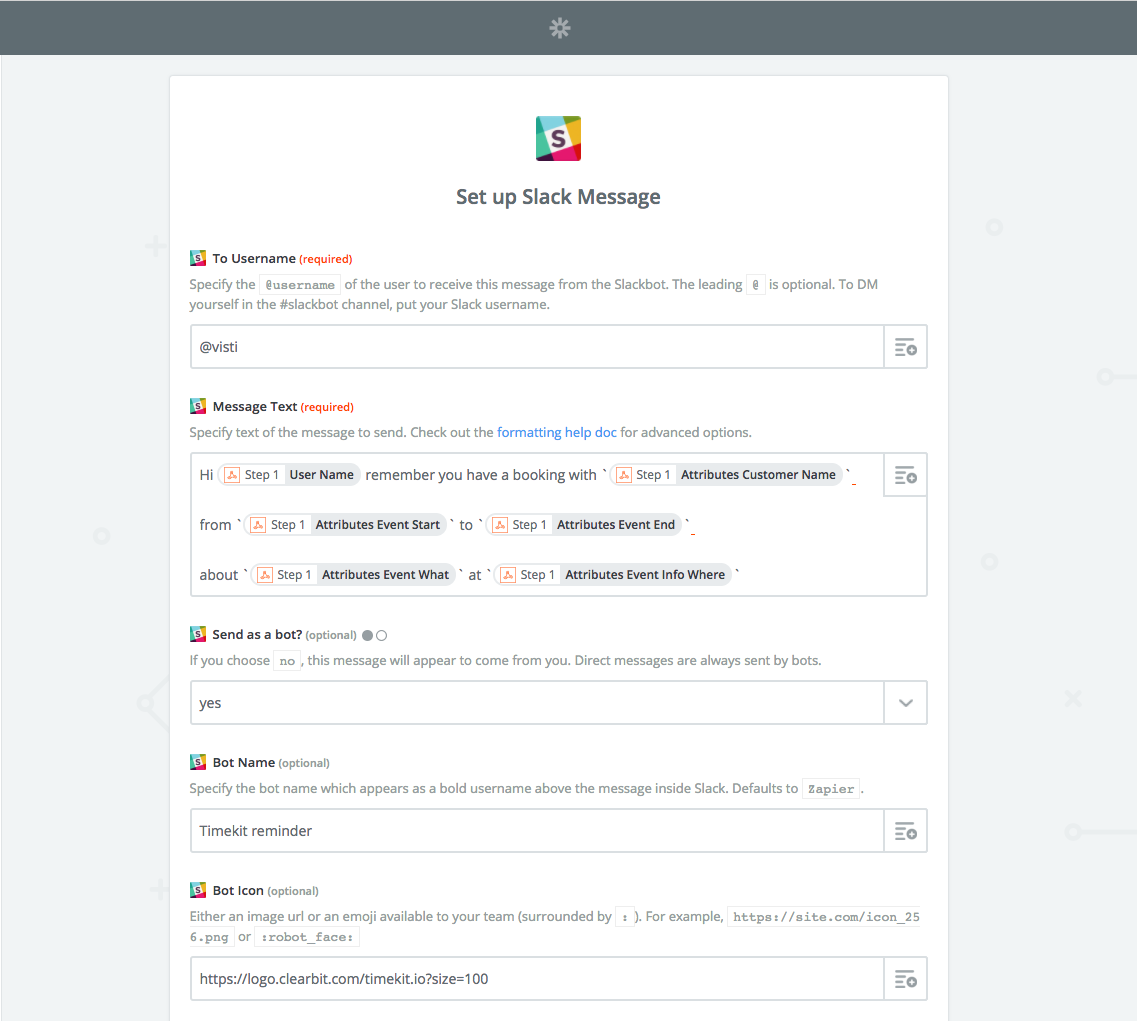Select empty radio next to Send as a bot
This screenshot has width=1137, height=1021.
(381, 635)
